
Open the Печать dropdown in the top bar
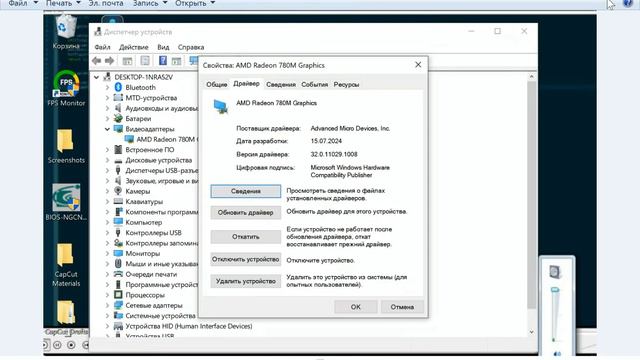tap(63, 3)
